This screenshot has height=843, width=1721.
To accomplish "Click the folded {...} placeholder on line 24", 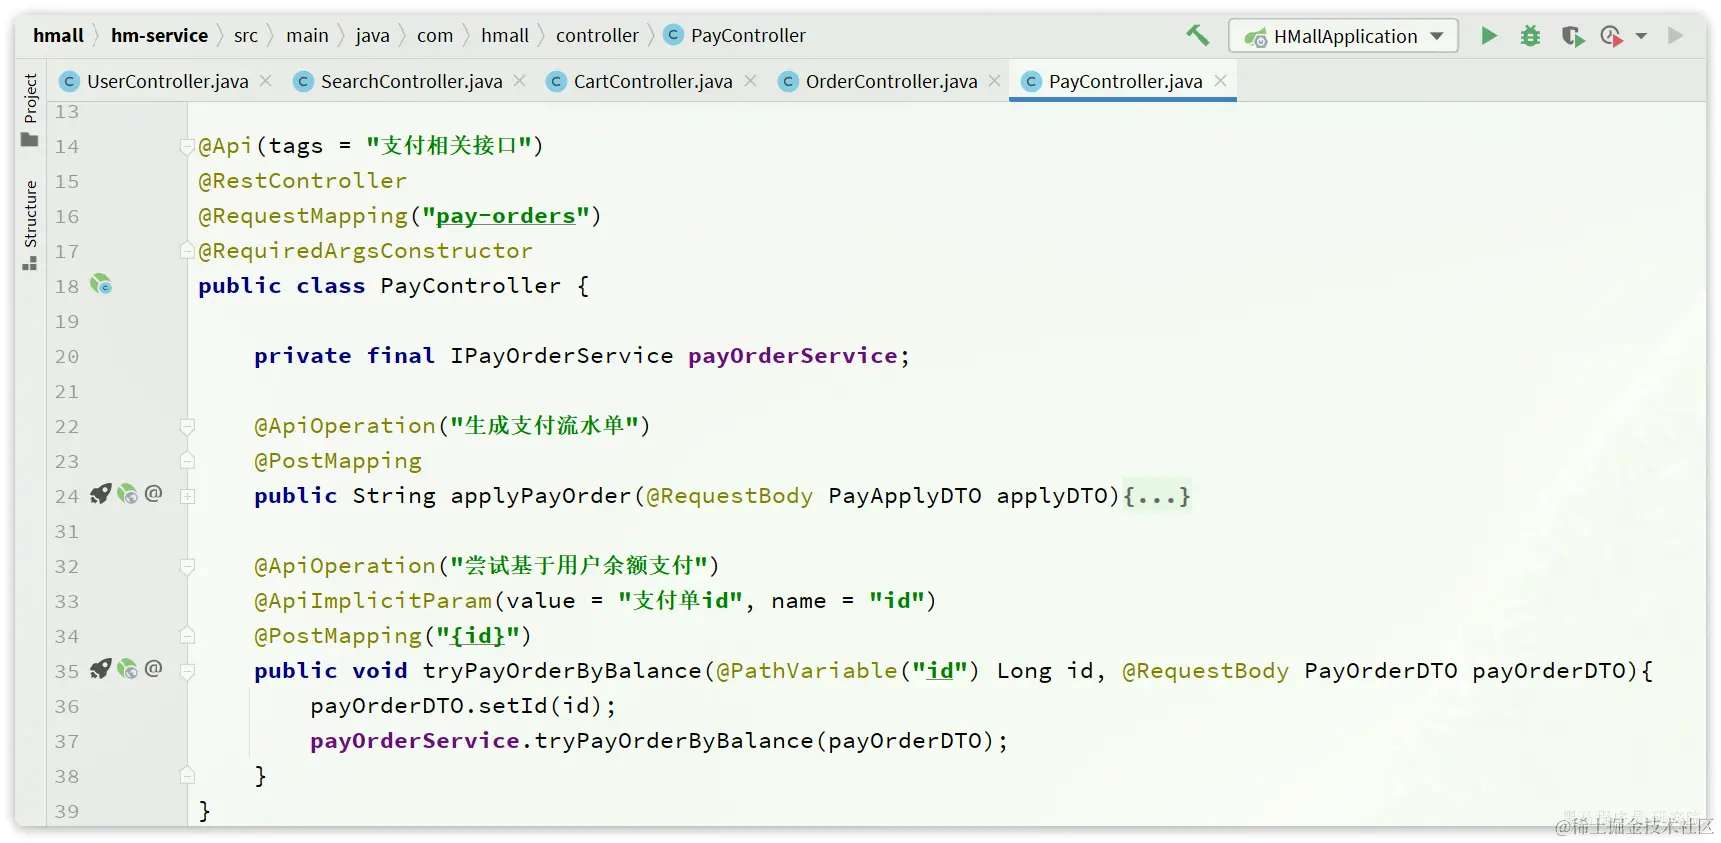I will point(1157,496).
